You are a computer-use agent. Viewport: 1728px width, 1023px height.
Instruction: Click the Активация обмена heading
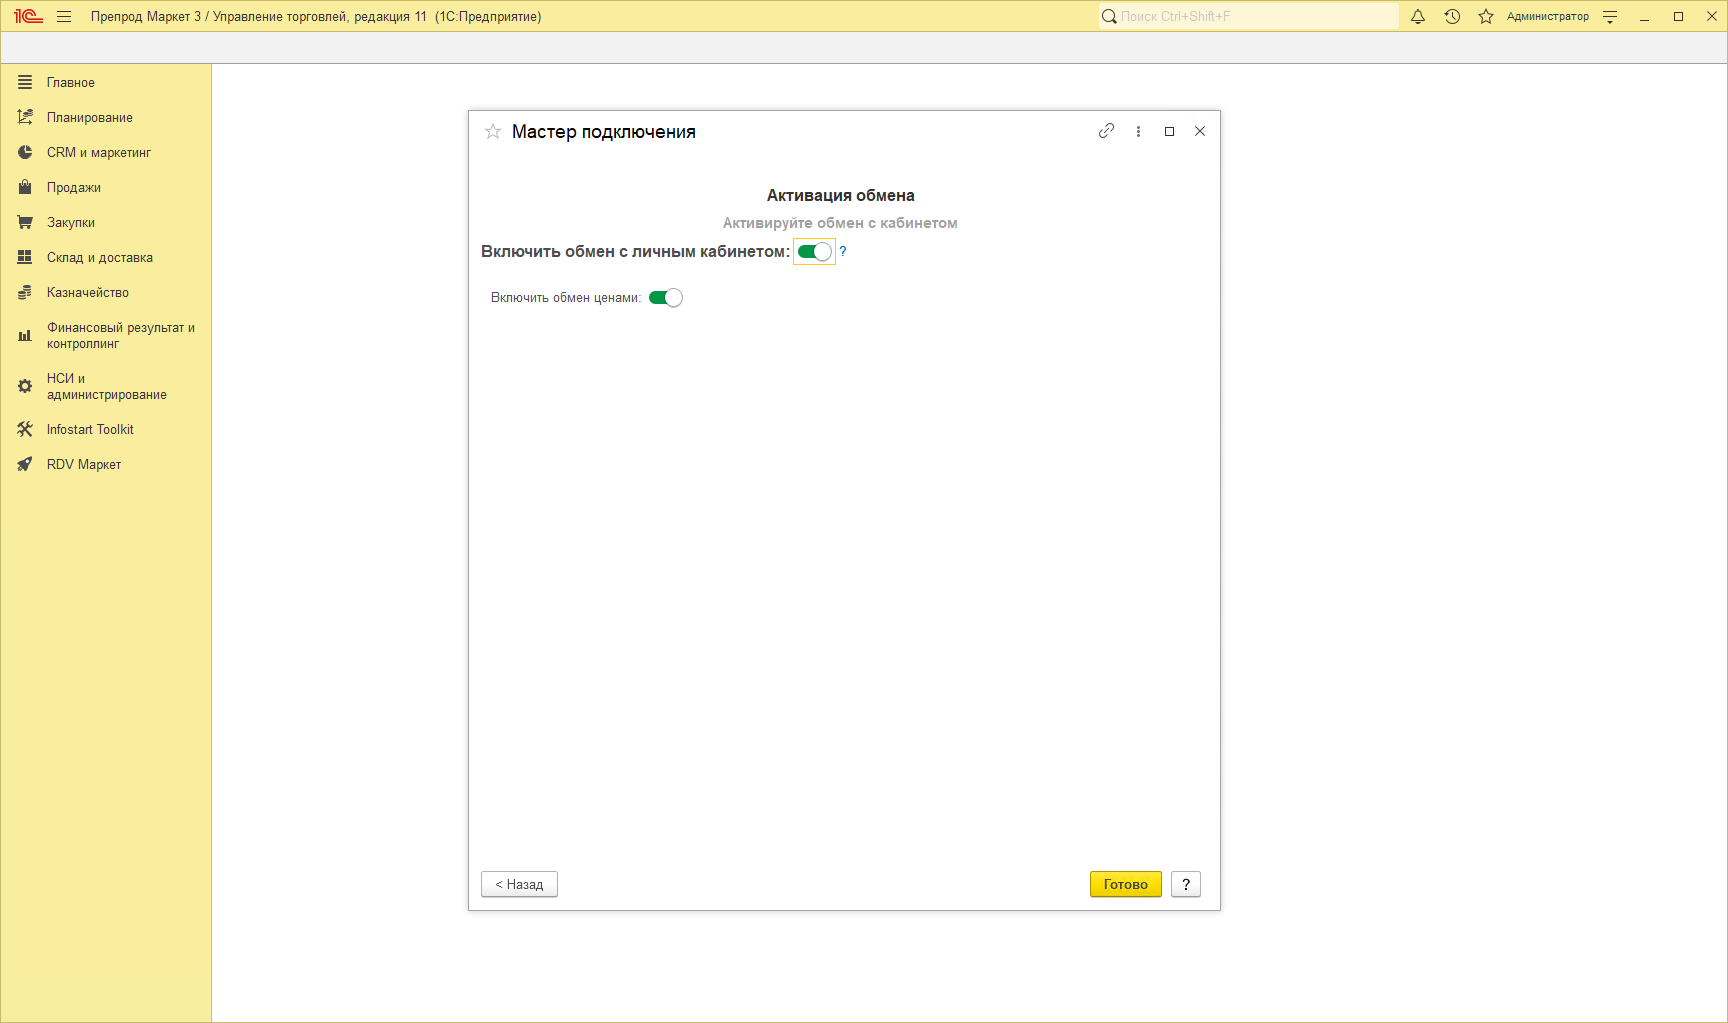pyautogui.click(x=841, y=196)
